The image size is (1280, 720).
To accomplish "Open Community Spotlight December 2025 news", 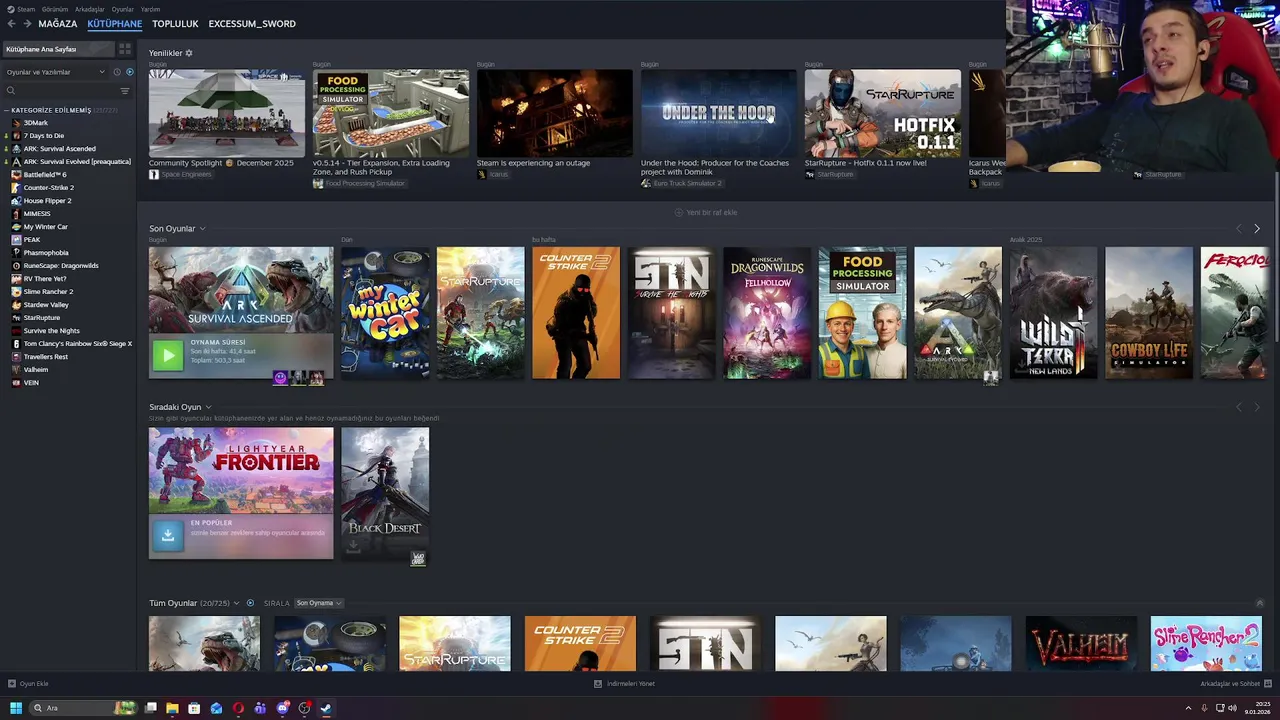I will (227, 113).
